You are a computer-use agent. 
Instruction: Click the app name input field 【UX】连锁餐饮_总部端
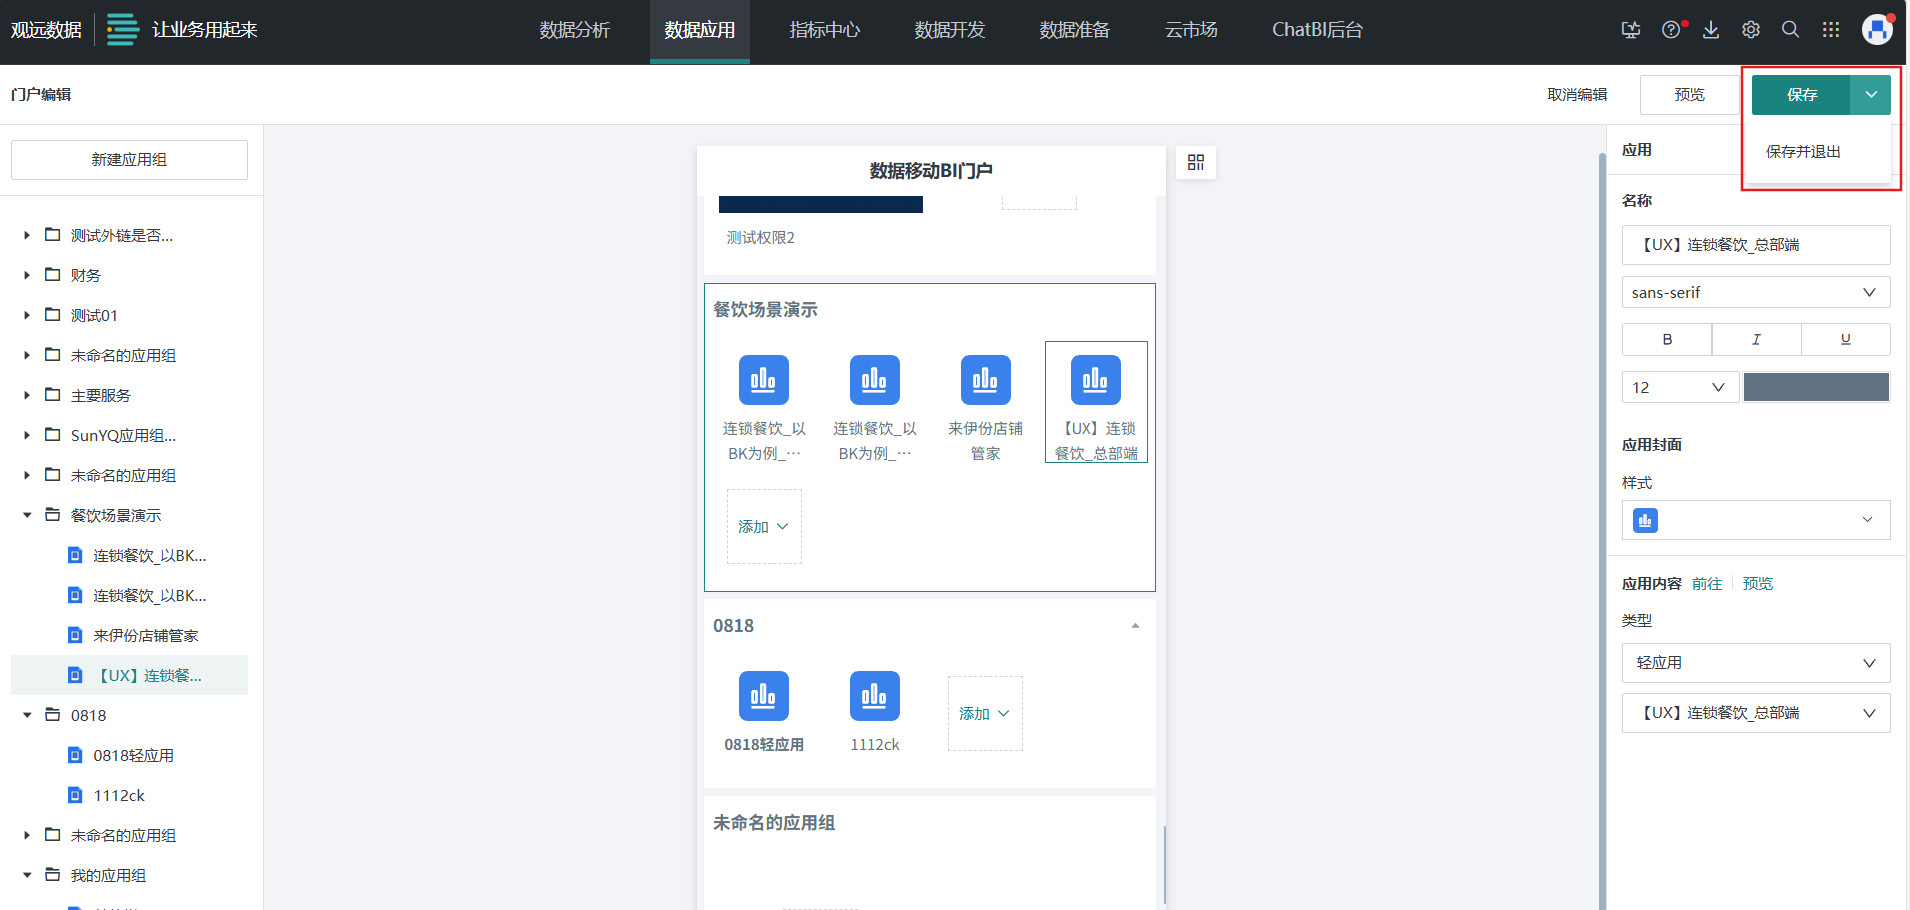[x=1755, y=245]
